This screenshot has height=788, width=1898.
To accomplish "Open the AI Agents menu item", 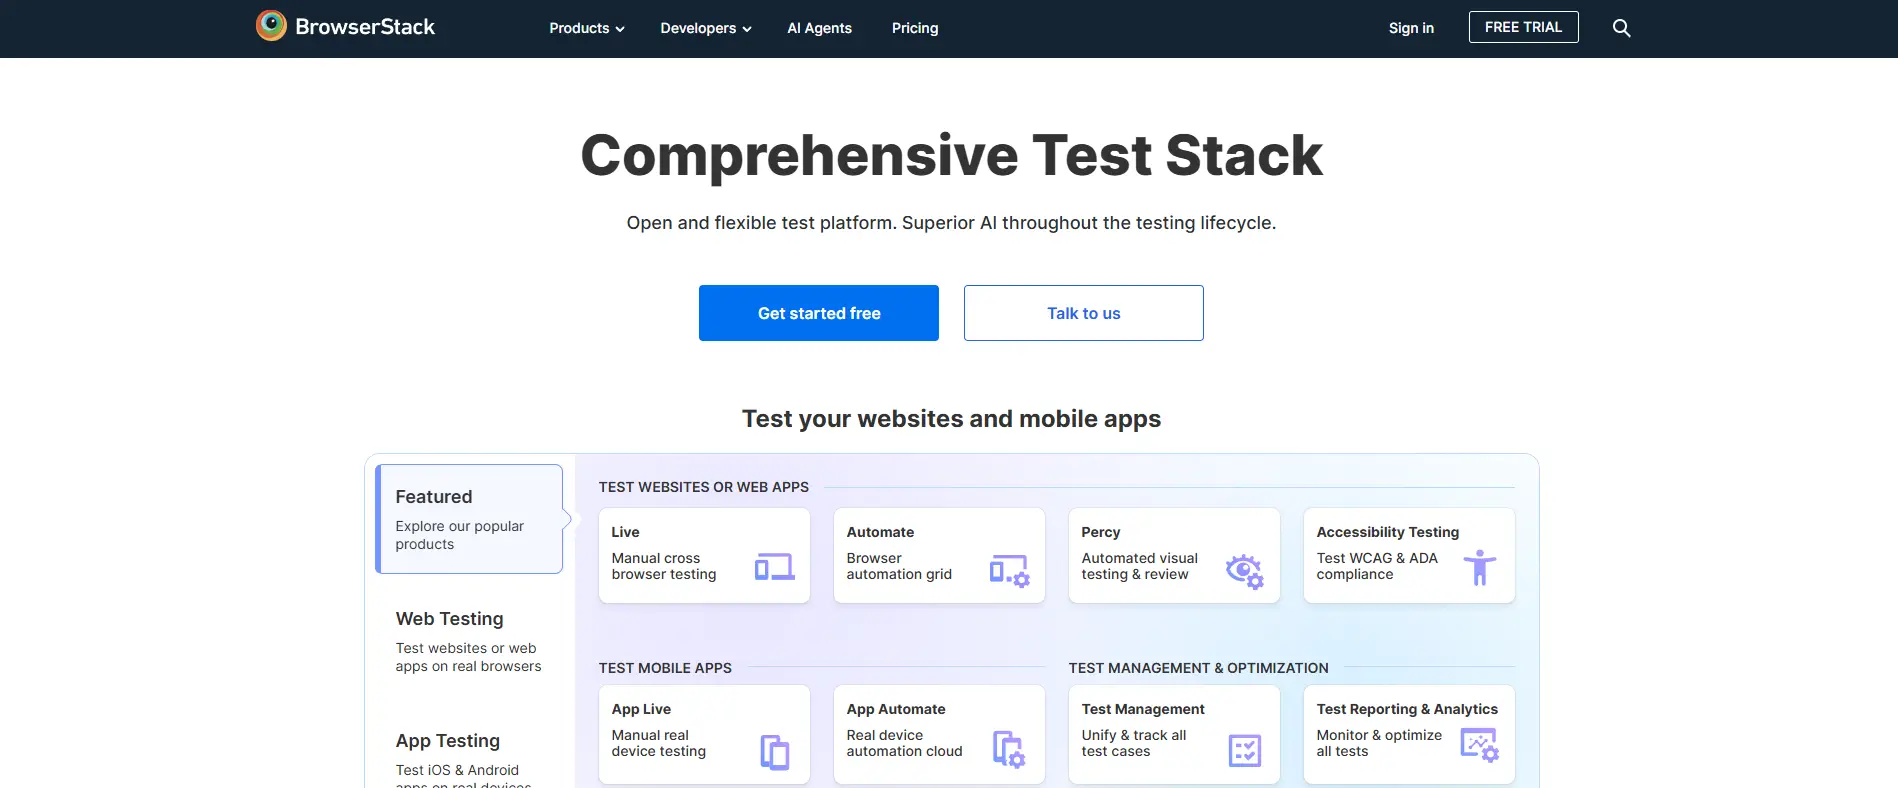I will pyautogui.click(x=819, y=28).
